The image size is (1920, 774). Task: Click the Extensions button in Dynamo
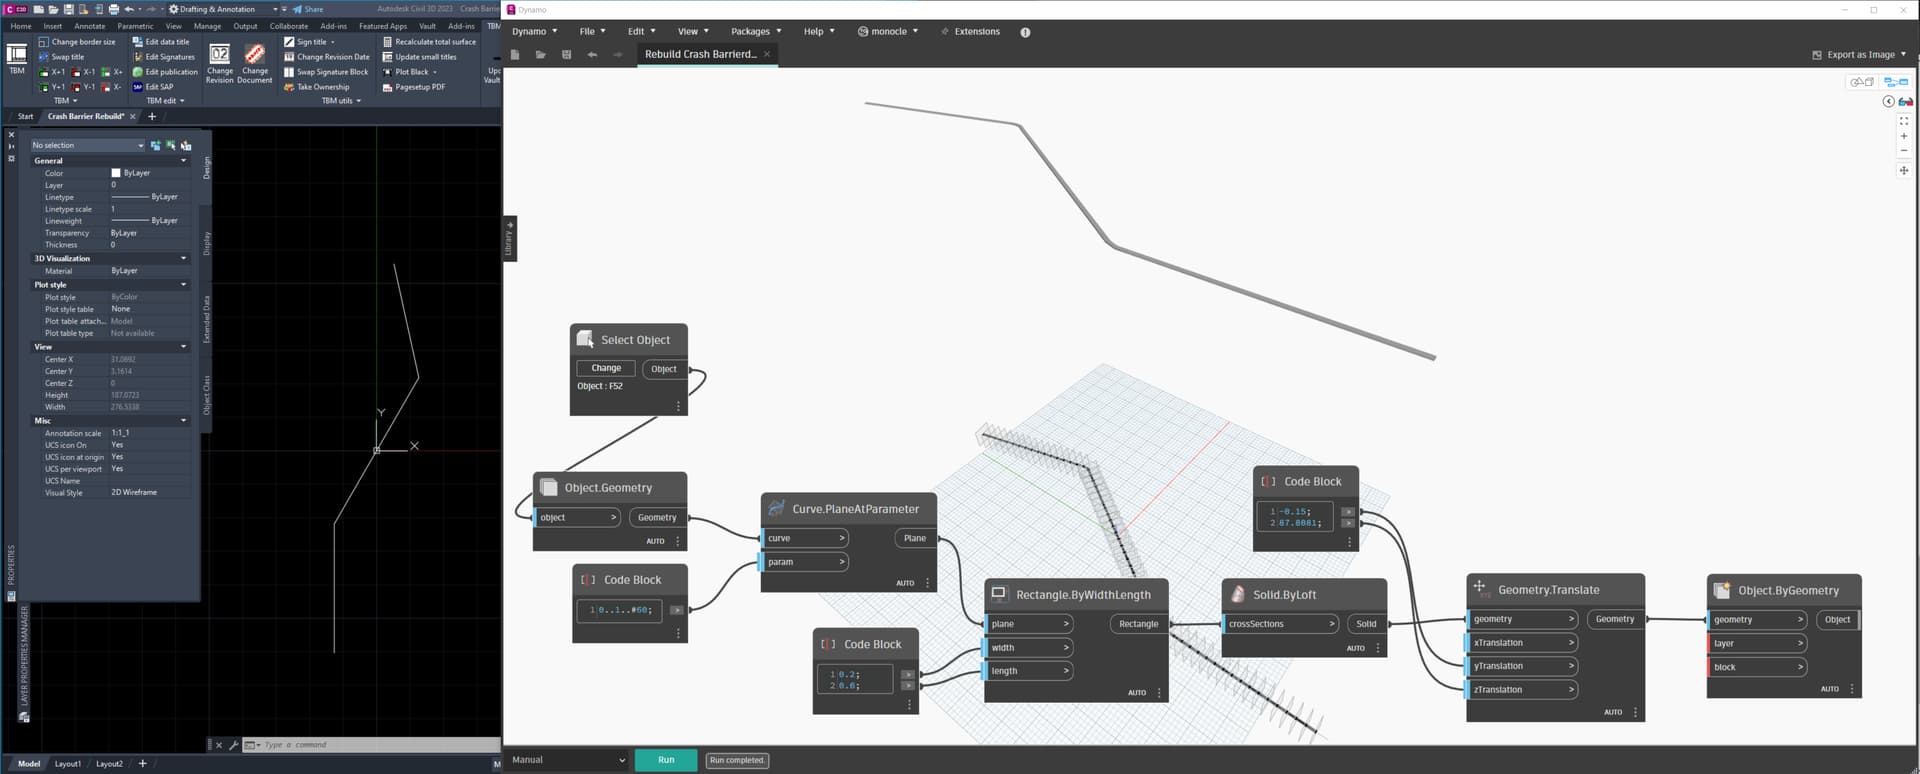tap(970, 32)
